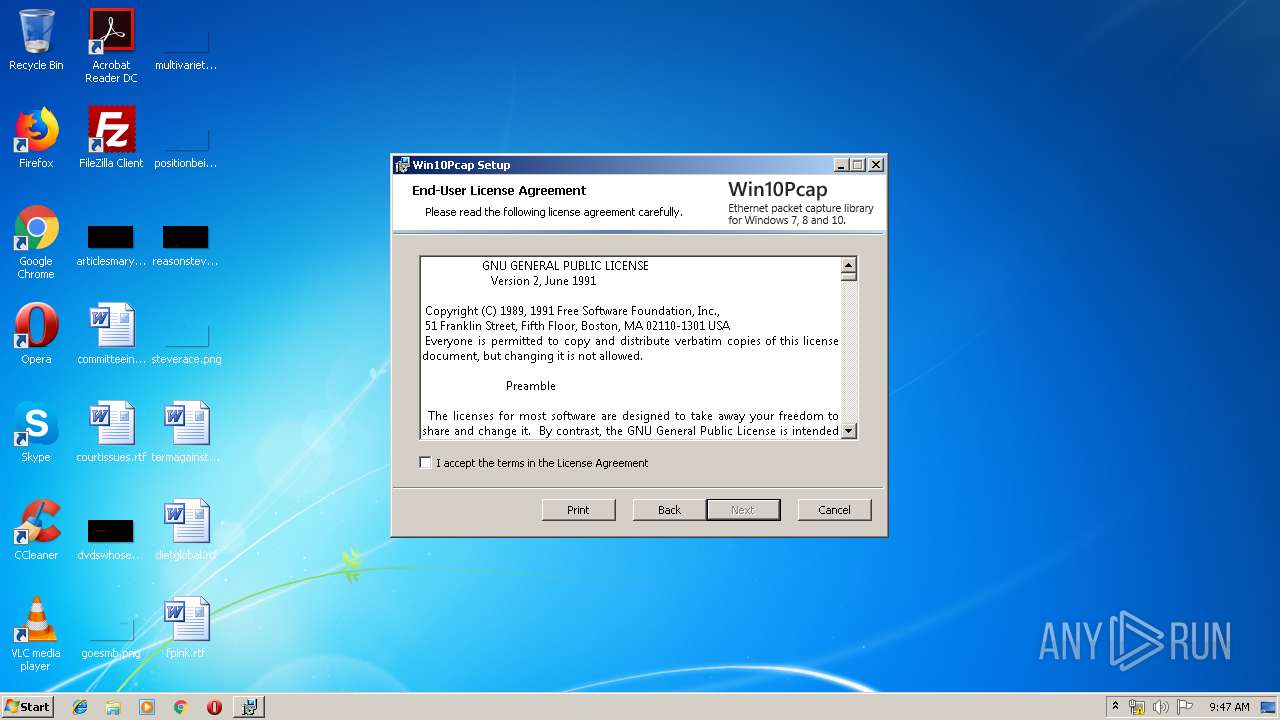
Task: Select the positionbei… desktop file
Action: click(x=186, y=148)
